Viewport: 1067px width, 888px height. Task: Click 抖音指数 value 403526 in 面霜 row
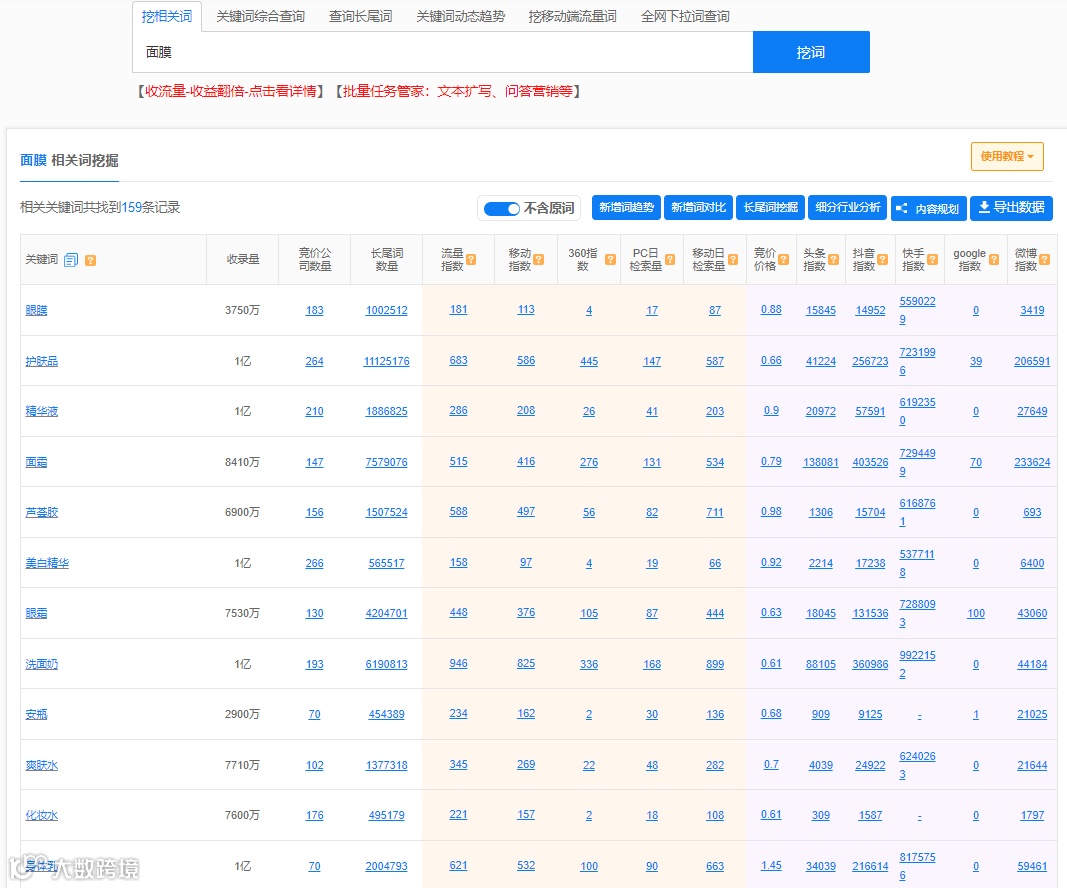870,462
